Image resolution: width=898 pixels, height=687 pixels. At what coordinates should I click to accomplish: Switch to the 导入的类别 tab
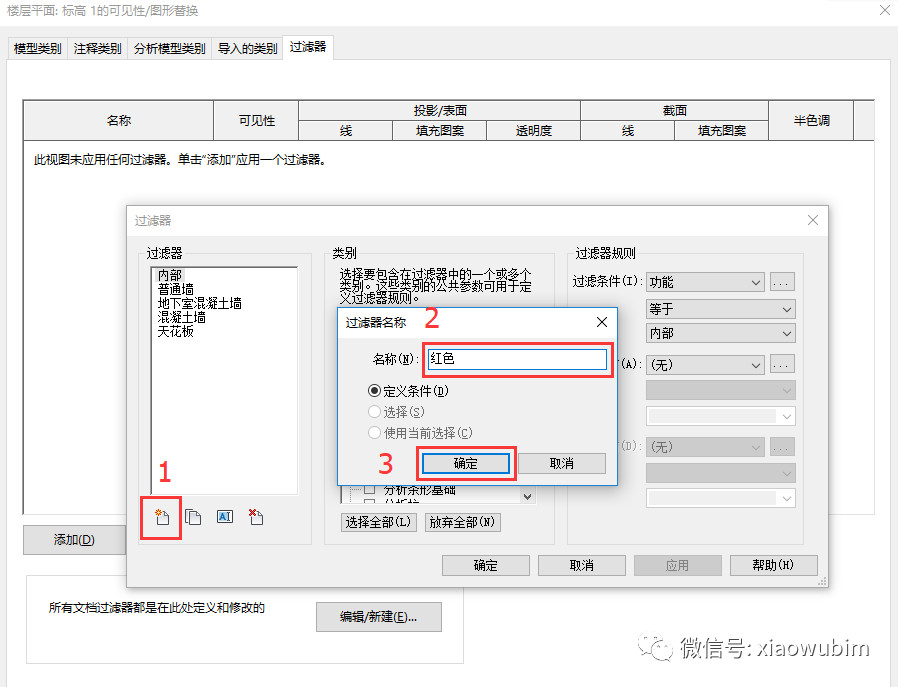(247, 49)
